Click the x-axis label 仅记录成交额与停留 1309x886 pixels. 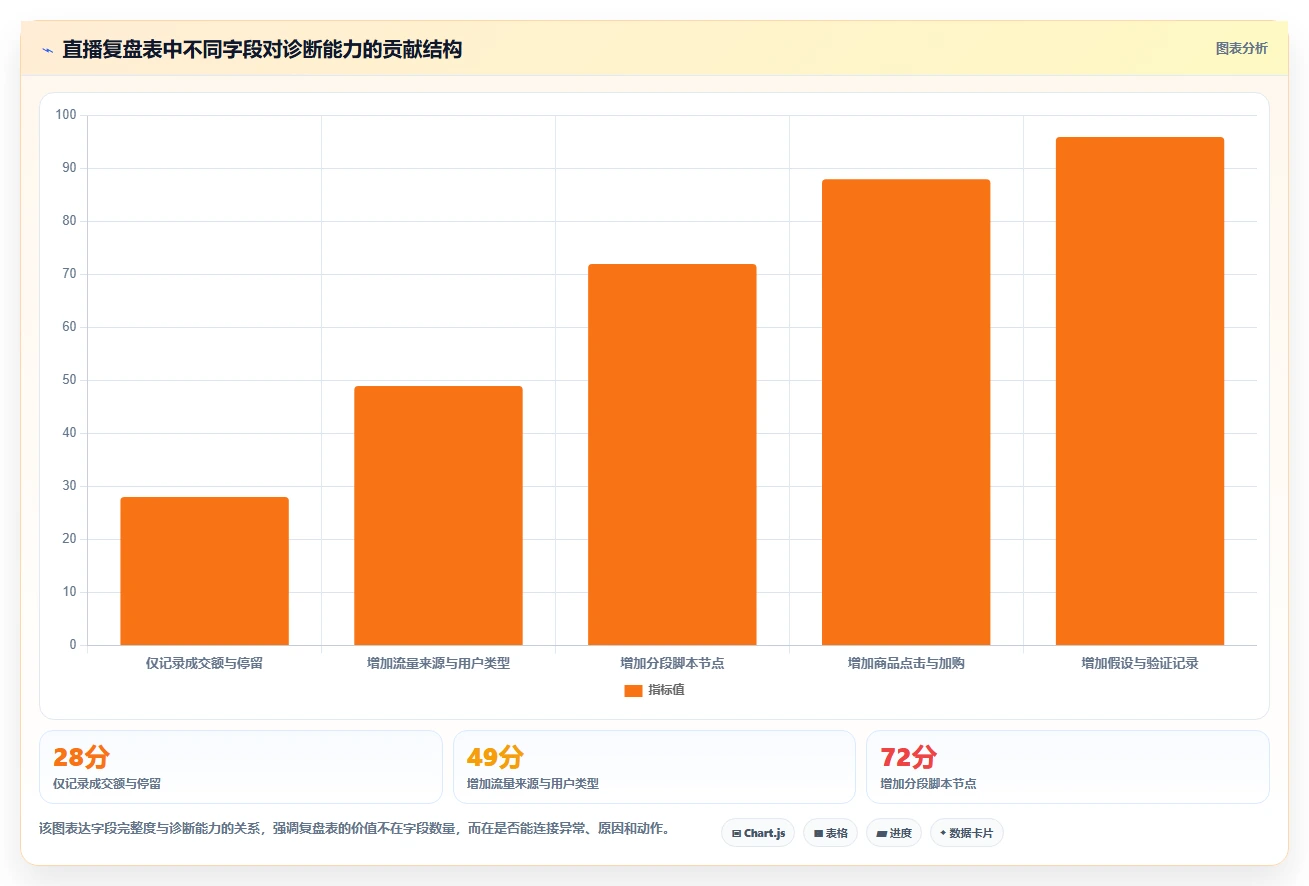[204, 663]
